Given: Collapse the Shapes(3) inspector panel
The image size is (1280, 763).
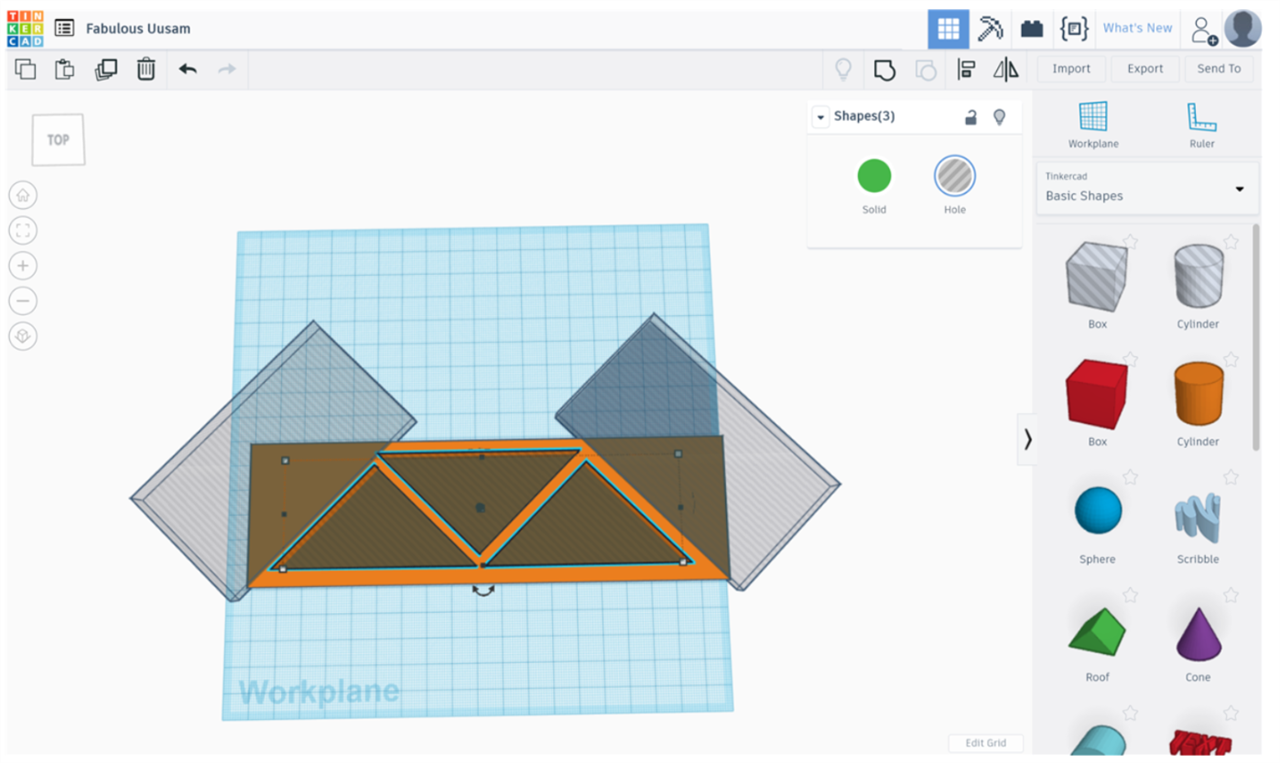Looking at the screenshot, I should coord(821,117).
